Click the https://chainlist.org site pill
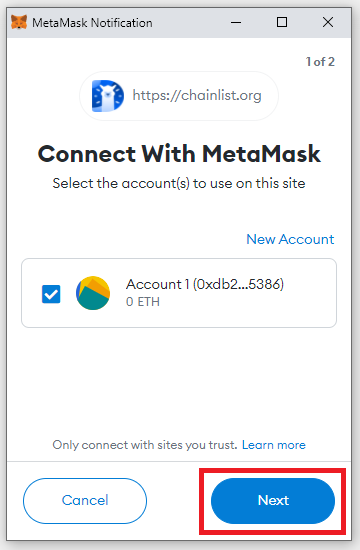The image size is (360, 550). point(179,96)
